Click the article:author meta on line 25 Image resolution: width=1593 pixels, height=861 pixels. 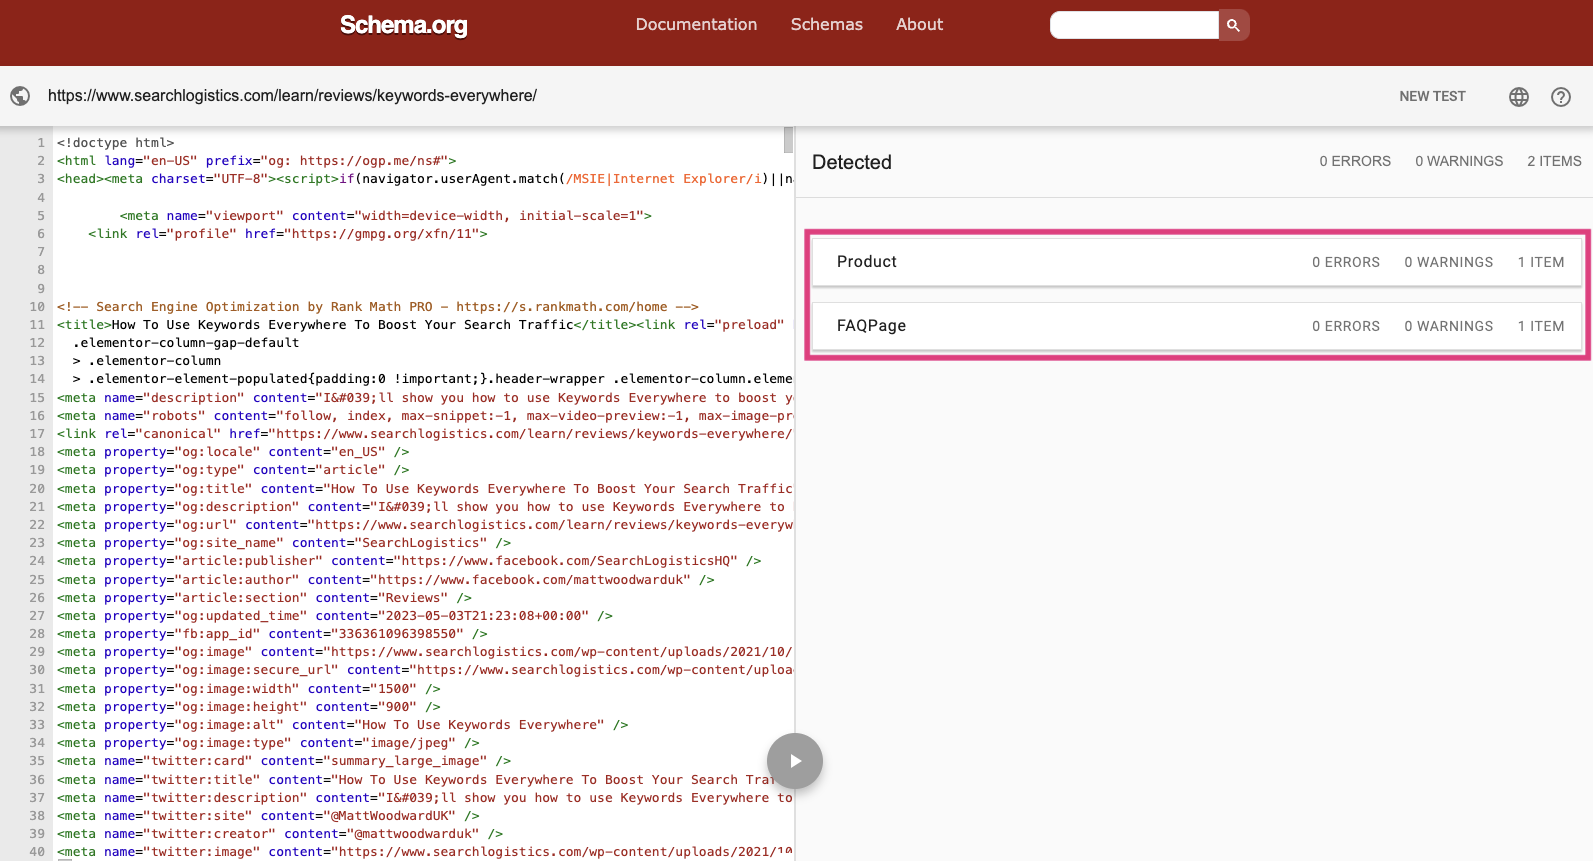click(x=386, y=580)
